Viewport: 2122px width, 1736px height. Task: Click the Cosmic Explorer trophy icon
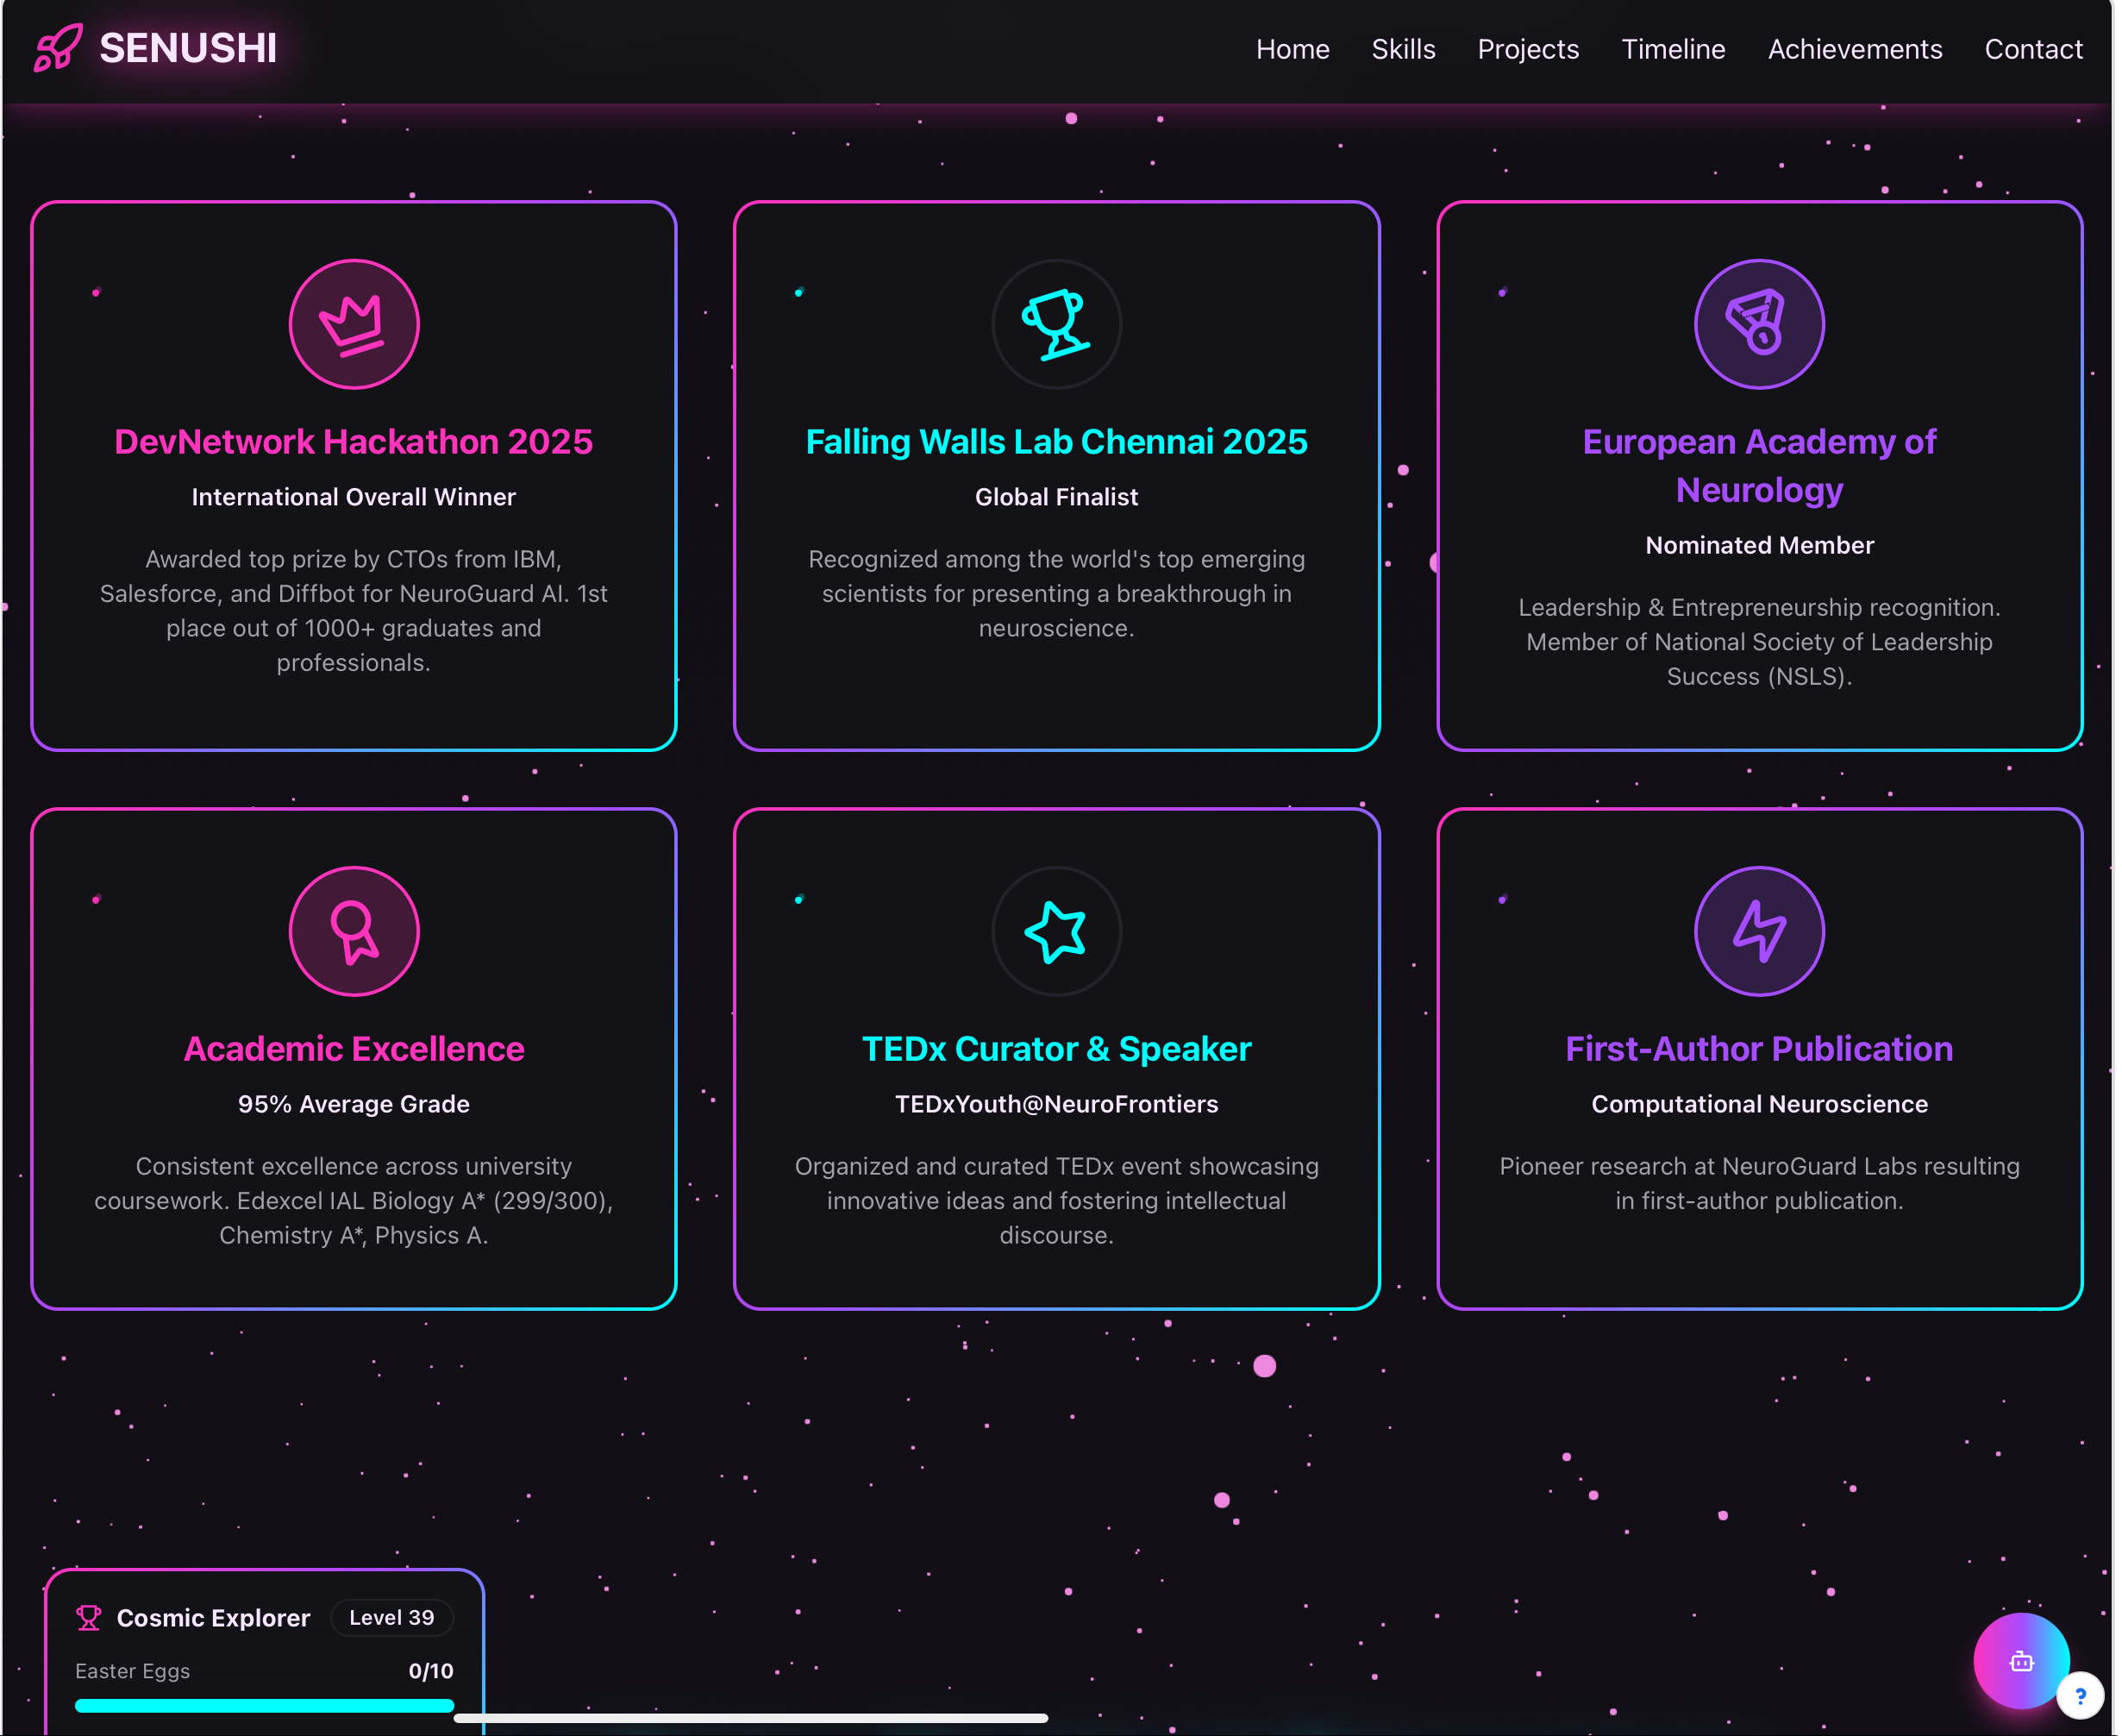(x=89, y=1618)
